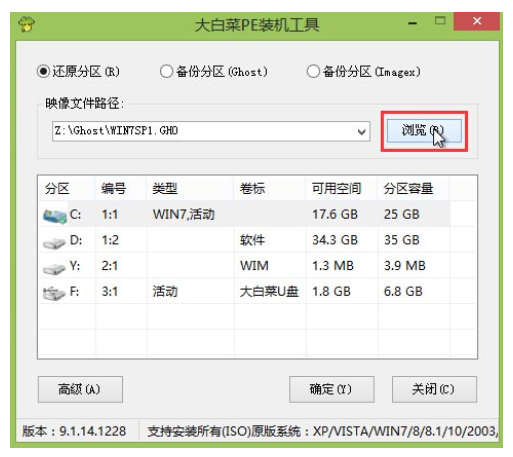Select the 1:2 partition number cell
This screenshot has width=513, height=457.
coord(110,240)
